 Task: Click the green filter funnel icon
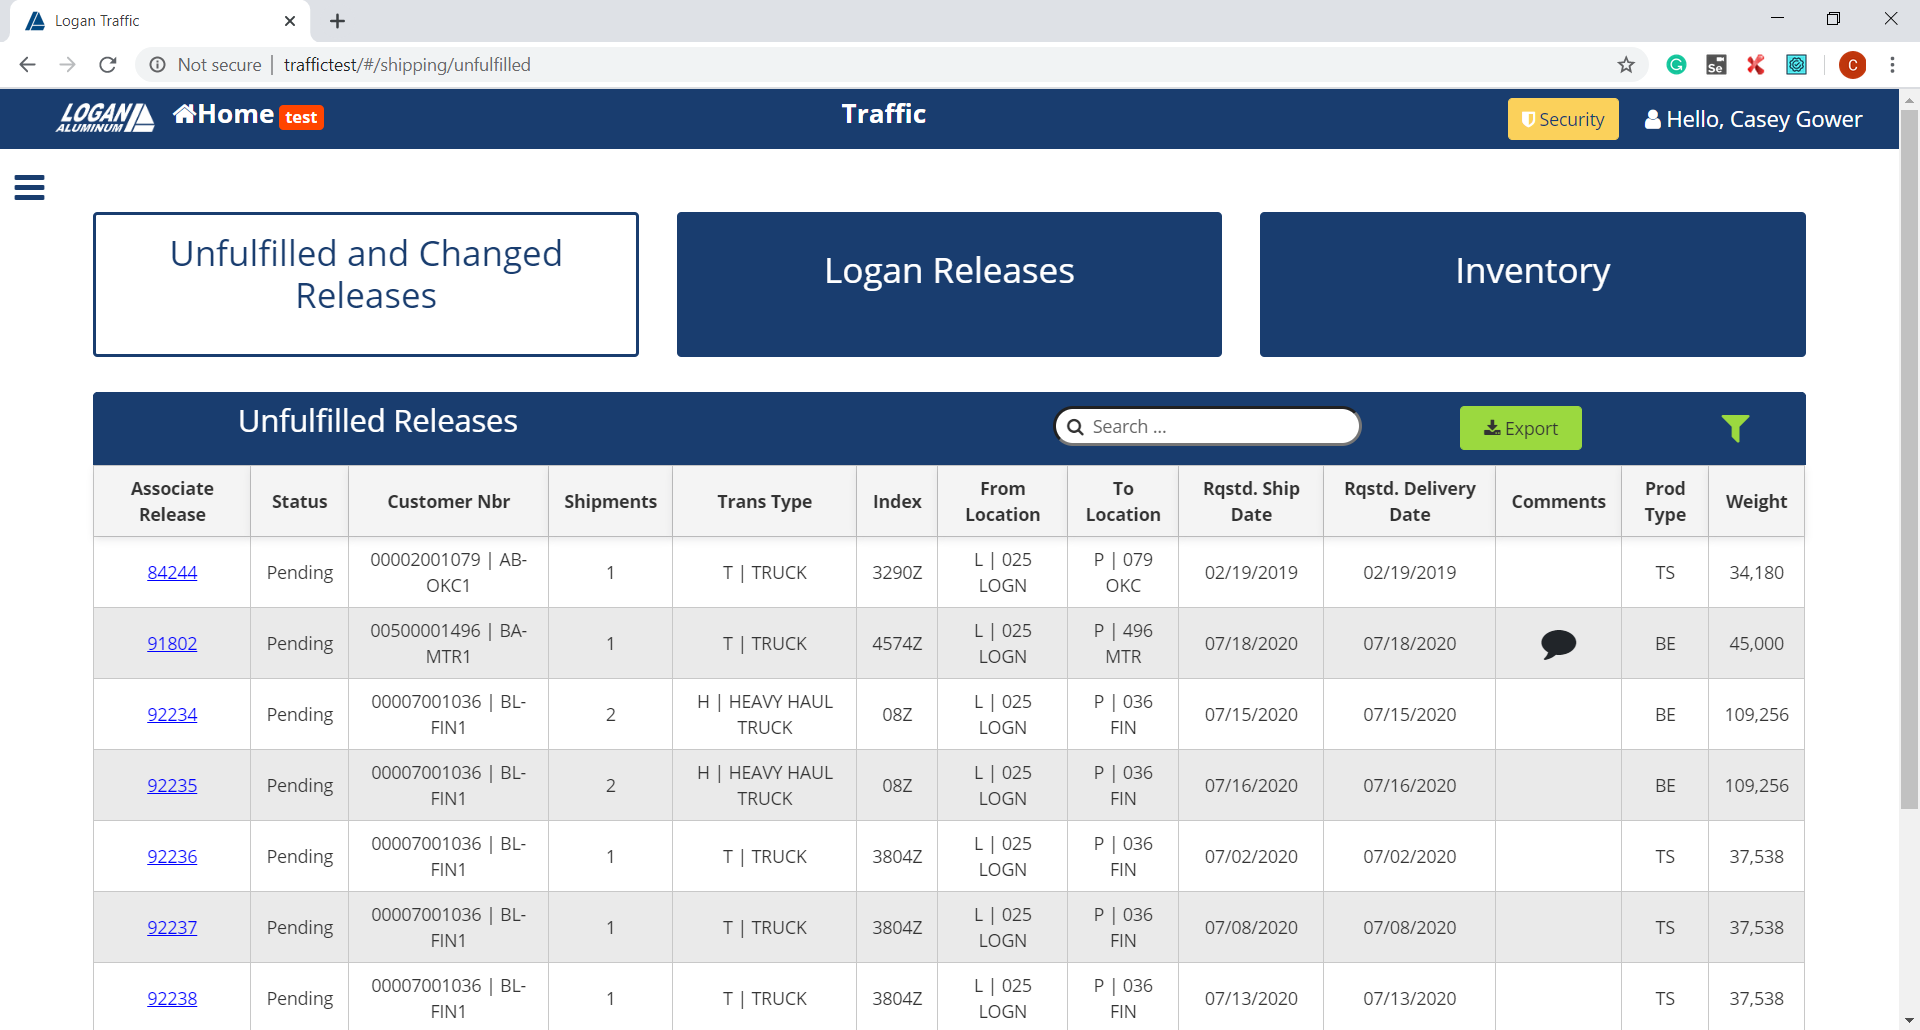[1735, 428]
